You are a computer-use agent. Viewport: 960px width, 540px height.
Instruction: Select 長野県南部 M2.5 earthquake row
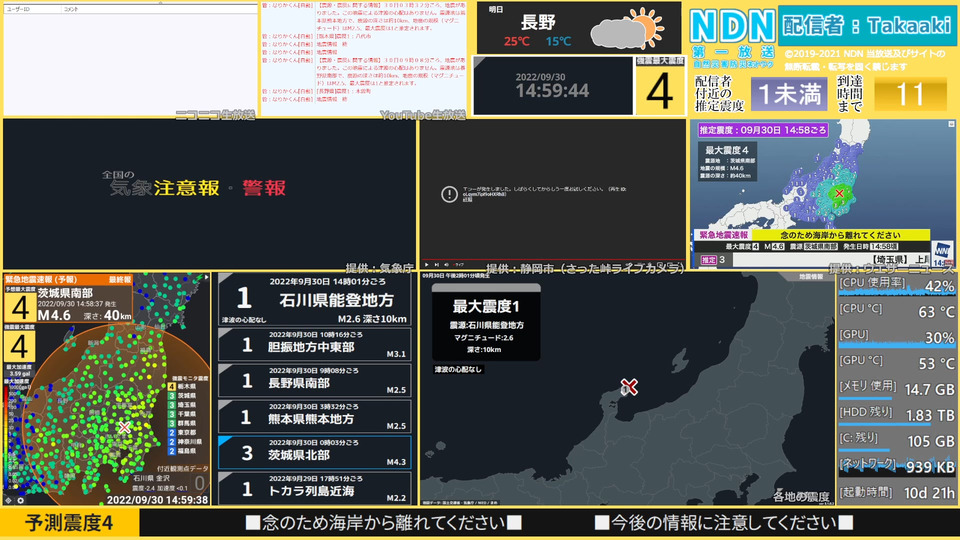click(315, 381)
